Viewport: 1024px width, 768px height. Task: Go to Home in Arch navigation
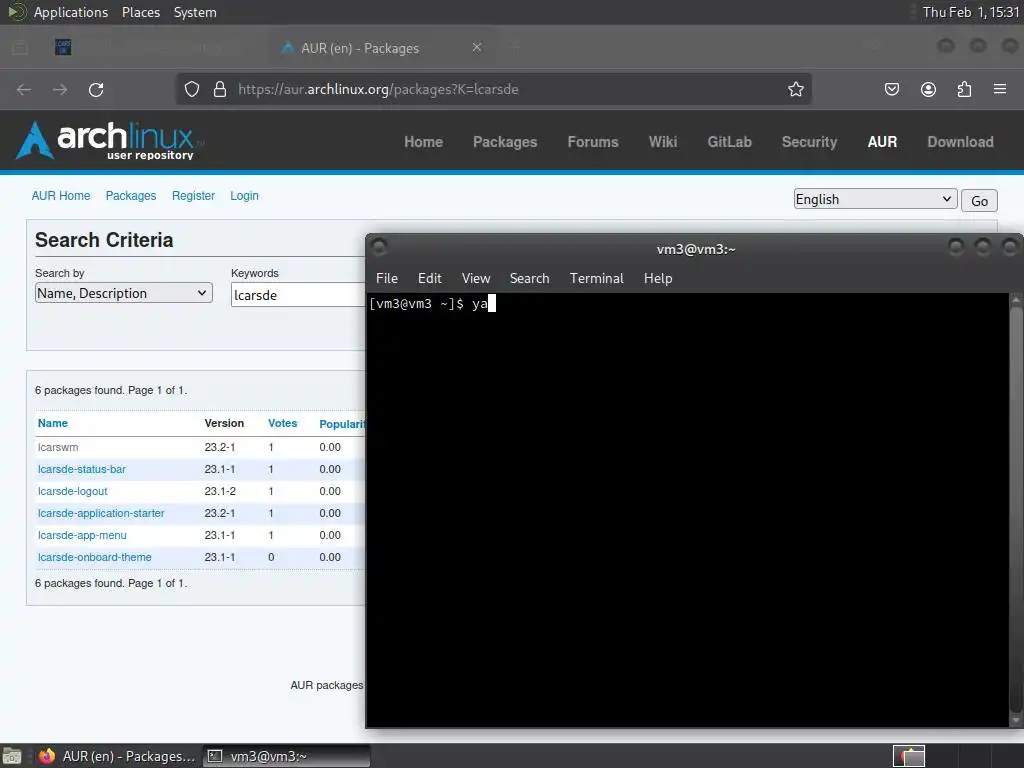click(x=423, y=142)
